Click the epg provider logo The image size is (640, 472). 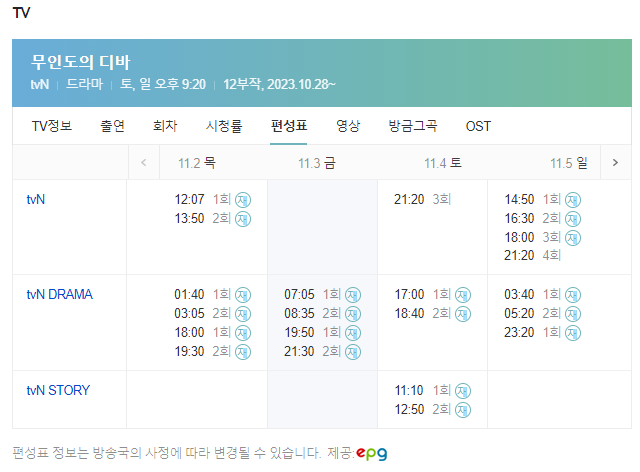[x=371, y=453]
